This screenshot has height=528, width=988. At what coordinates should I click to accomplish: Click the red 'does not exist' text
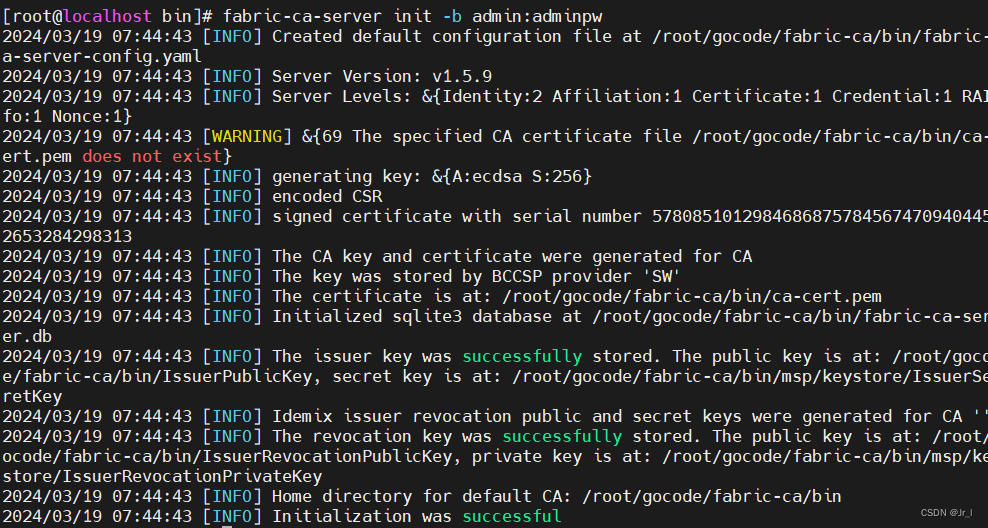[x=152, y=156]
